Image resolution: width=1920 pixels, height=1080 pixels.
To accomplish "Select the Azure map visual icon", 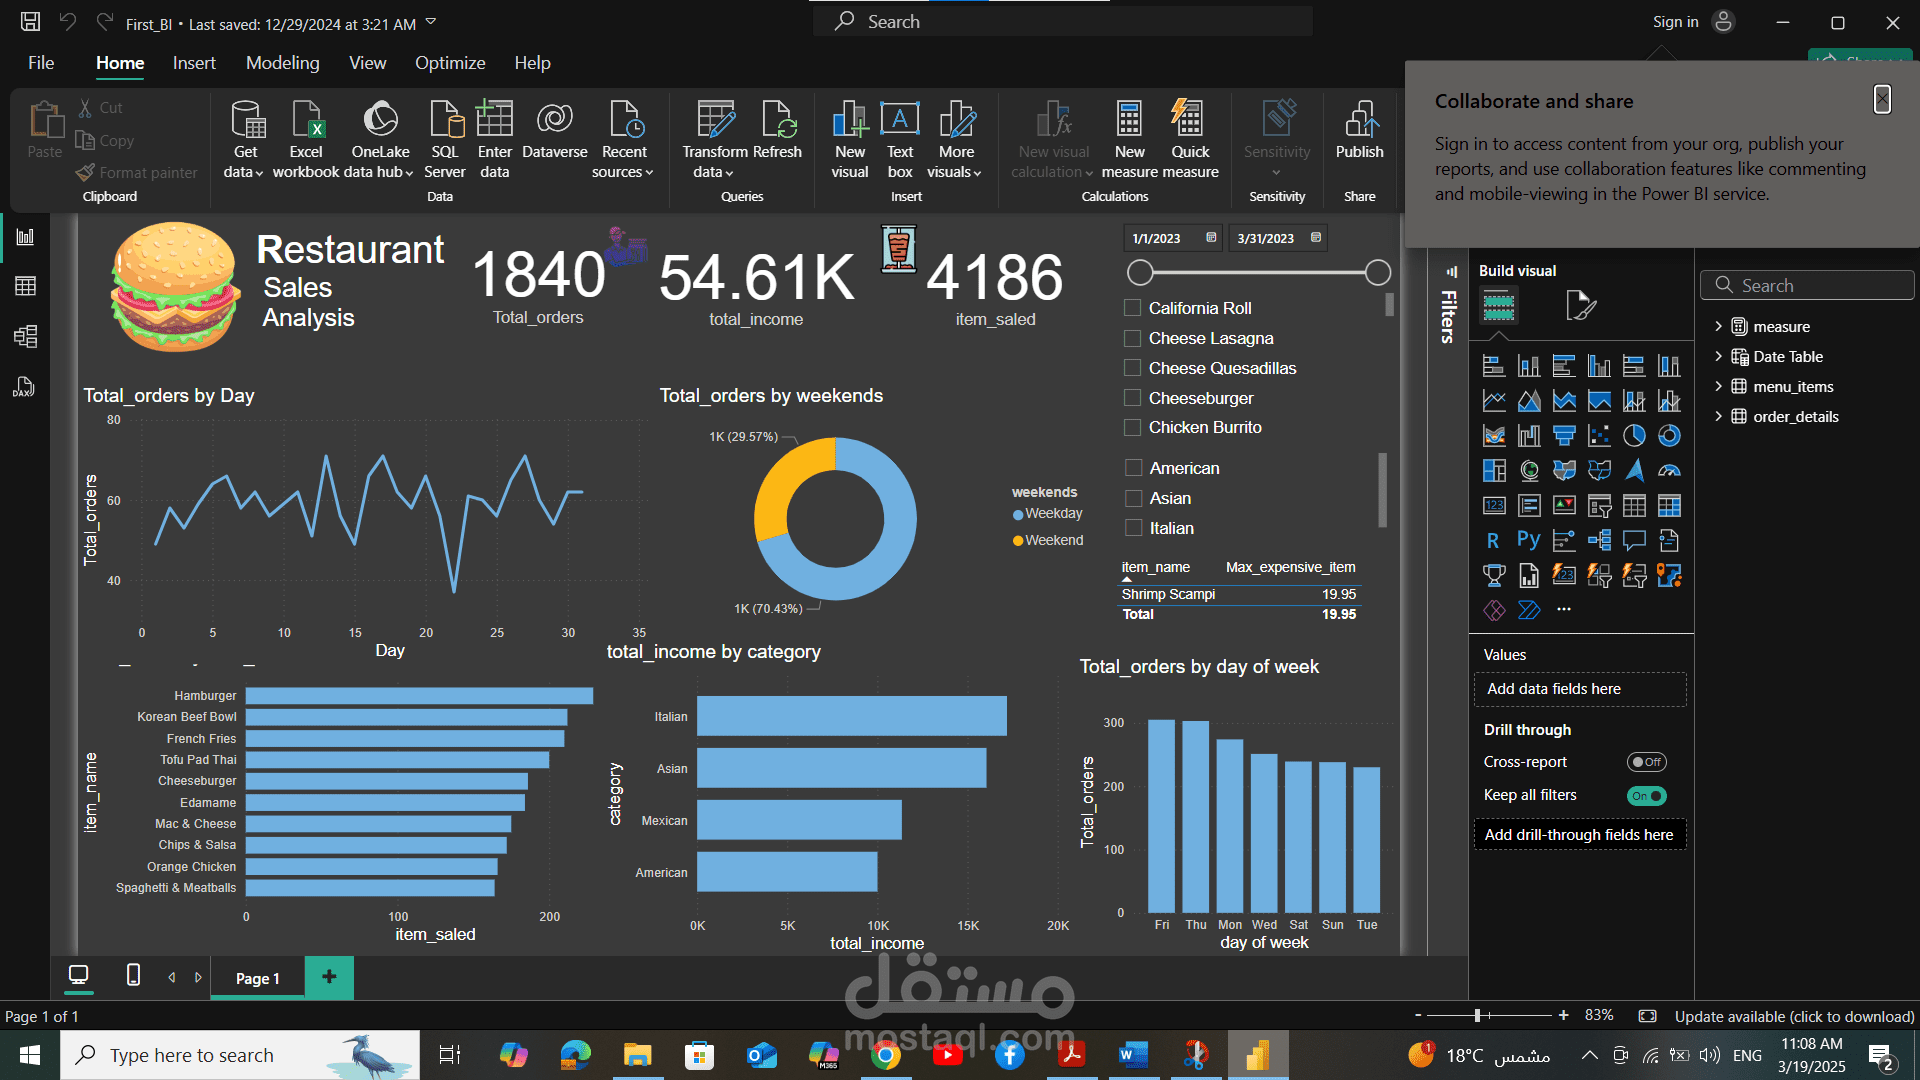I will tap(1634, 470).
